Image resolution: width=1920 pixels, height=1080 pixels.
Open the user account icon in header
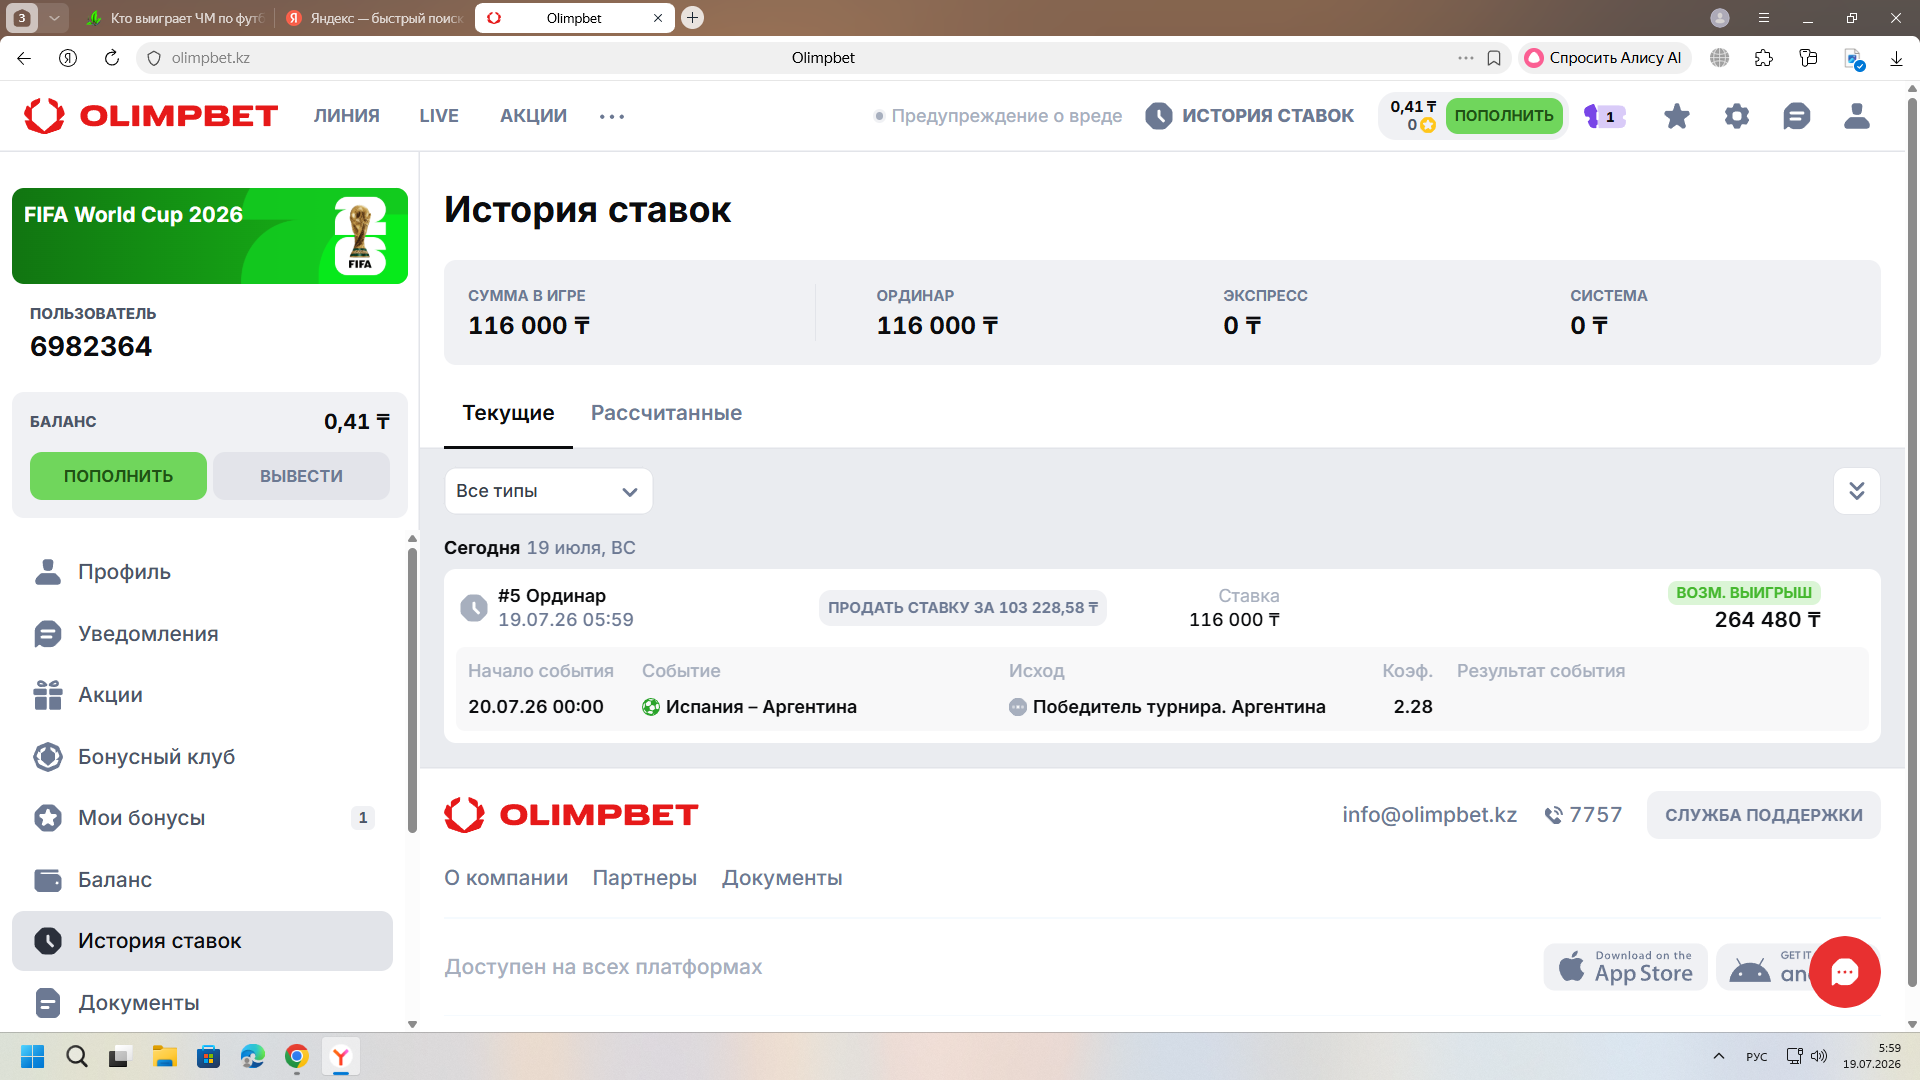(x=1857, y=116)
